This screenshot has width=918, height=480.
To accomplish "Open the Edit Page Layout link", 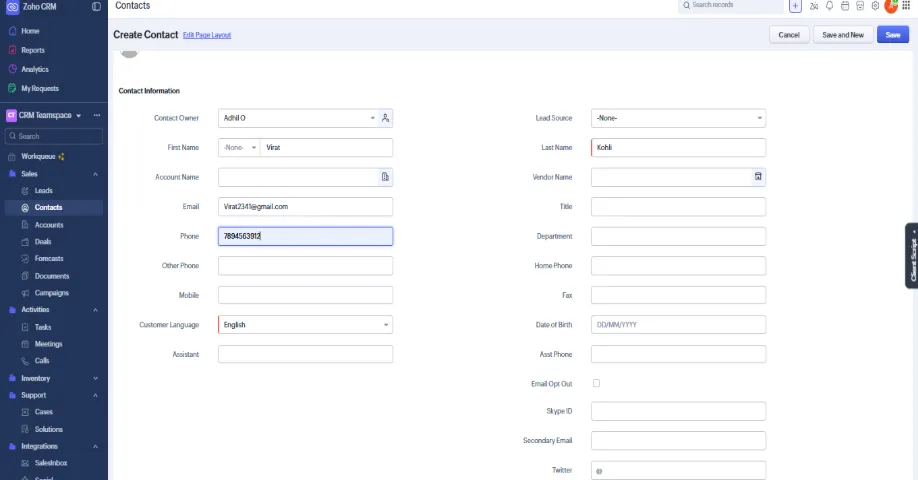I will click(207, 35).
